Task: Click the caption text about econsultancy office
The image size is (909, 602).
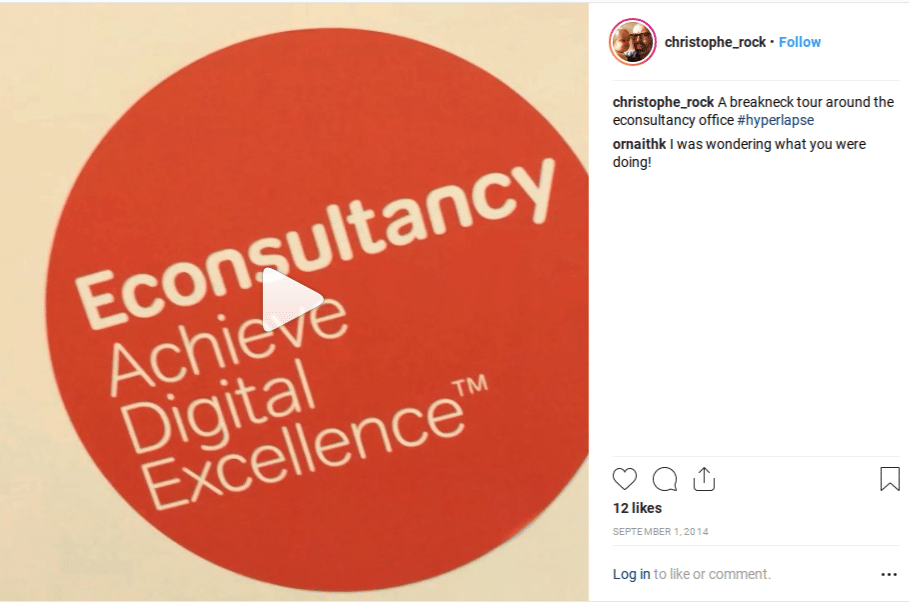Action: point(753,111)
